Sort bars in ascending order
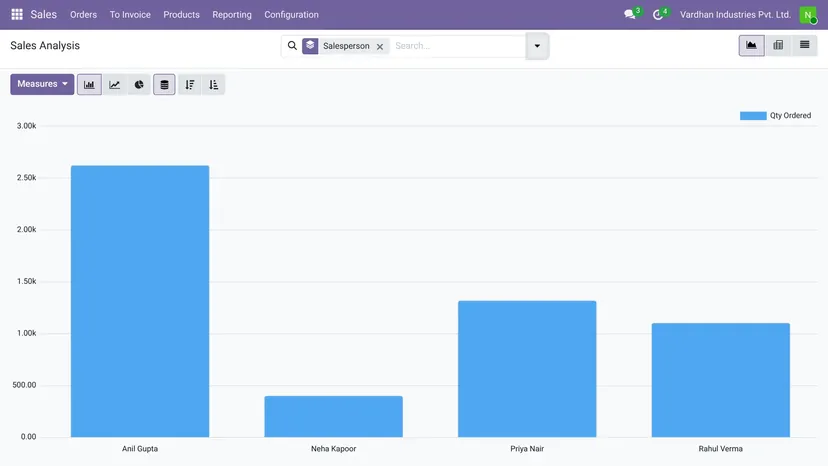 pyautogui.click(x=213, y=85)
